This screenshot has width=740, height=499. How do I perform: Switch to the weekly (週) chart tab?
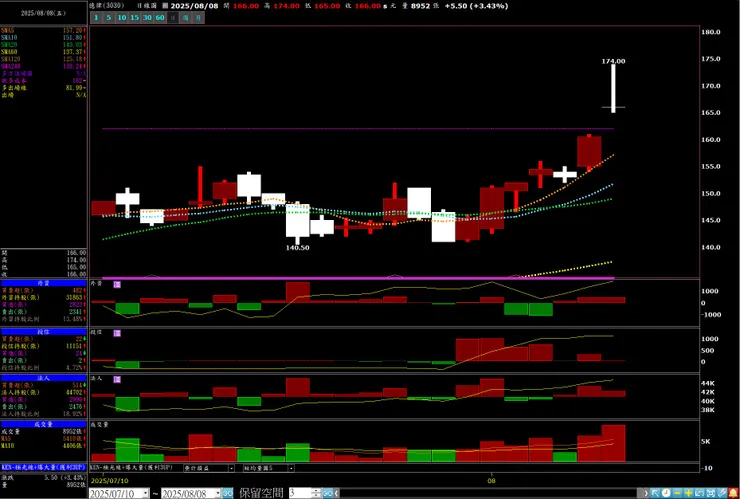(x=185, y=18)
